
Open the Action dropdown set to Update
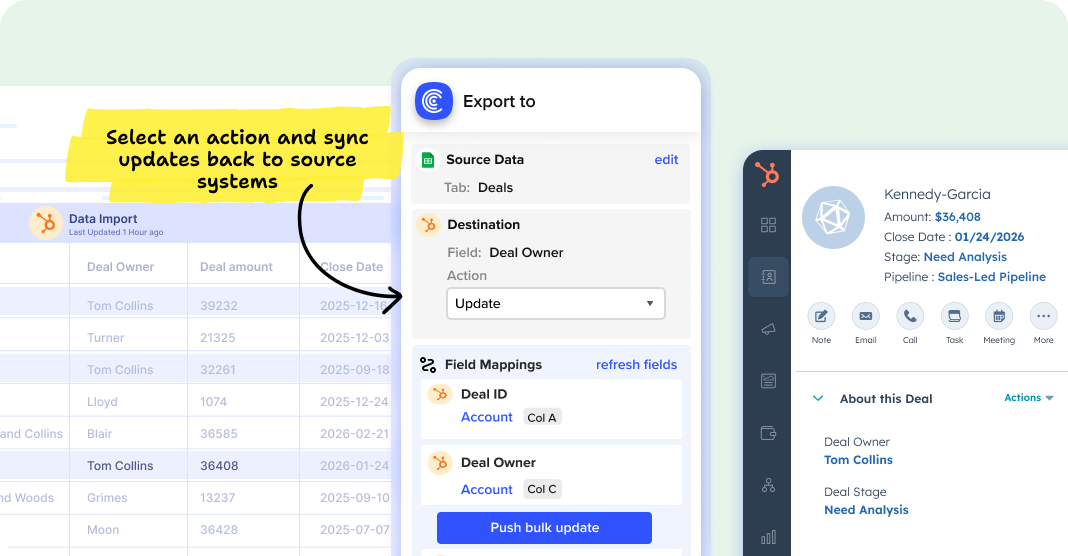(x=556, y=304)
